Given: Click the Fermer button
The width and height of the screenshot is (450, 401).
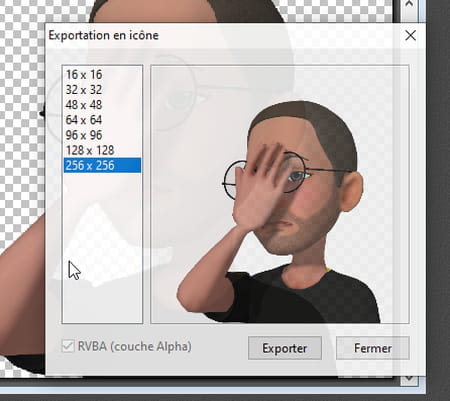Looking at the screenshot, I should [373, 348].
